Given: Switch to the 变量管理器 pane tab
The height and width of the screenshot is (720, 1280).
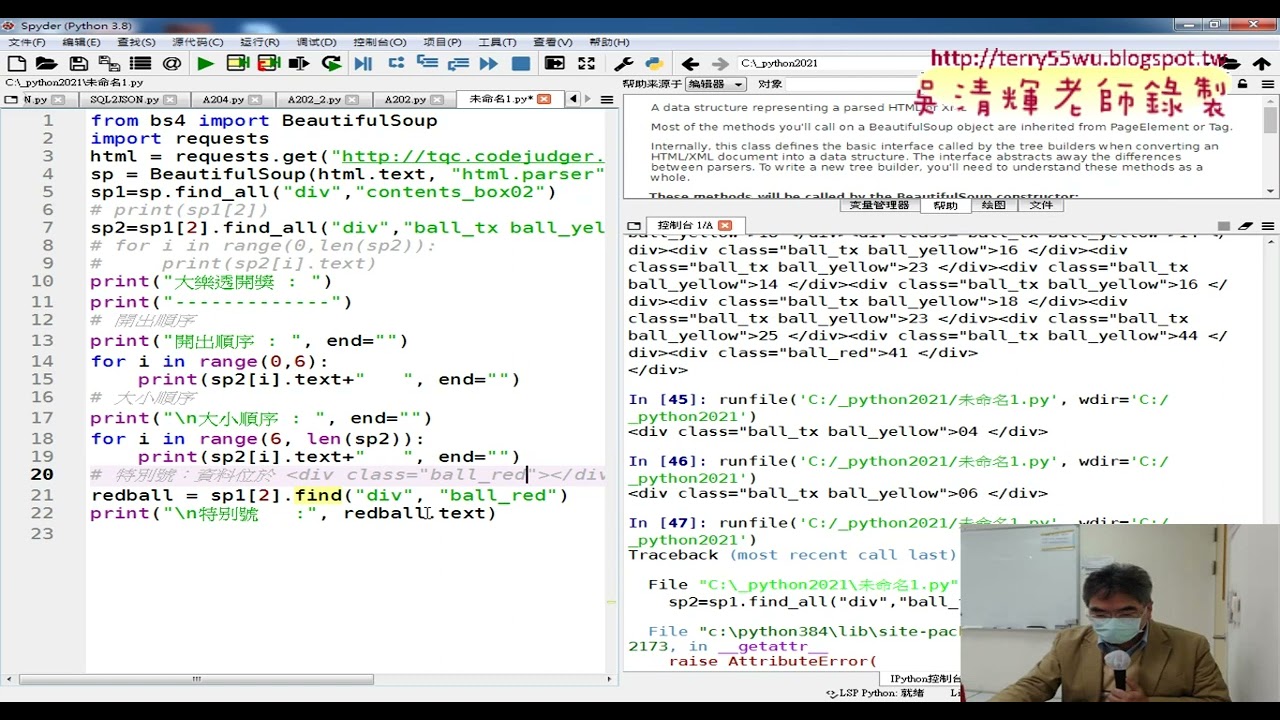Looking at the screenshot, I should [x=879, y=205].
